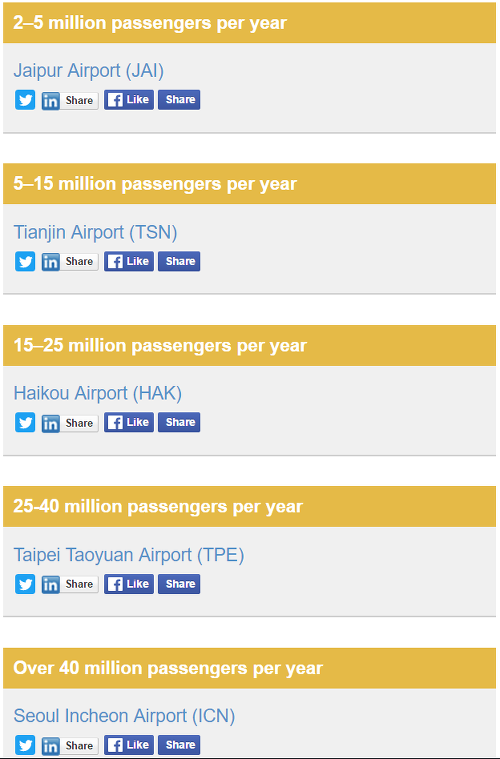The height and width of the screenshot is (759, 500).
Task: Open Seoul Incheon Airport (ICN) link
Action: [124, 716]
